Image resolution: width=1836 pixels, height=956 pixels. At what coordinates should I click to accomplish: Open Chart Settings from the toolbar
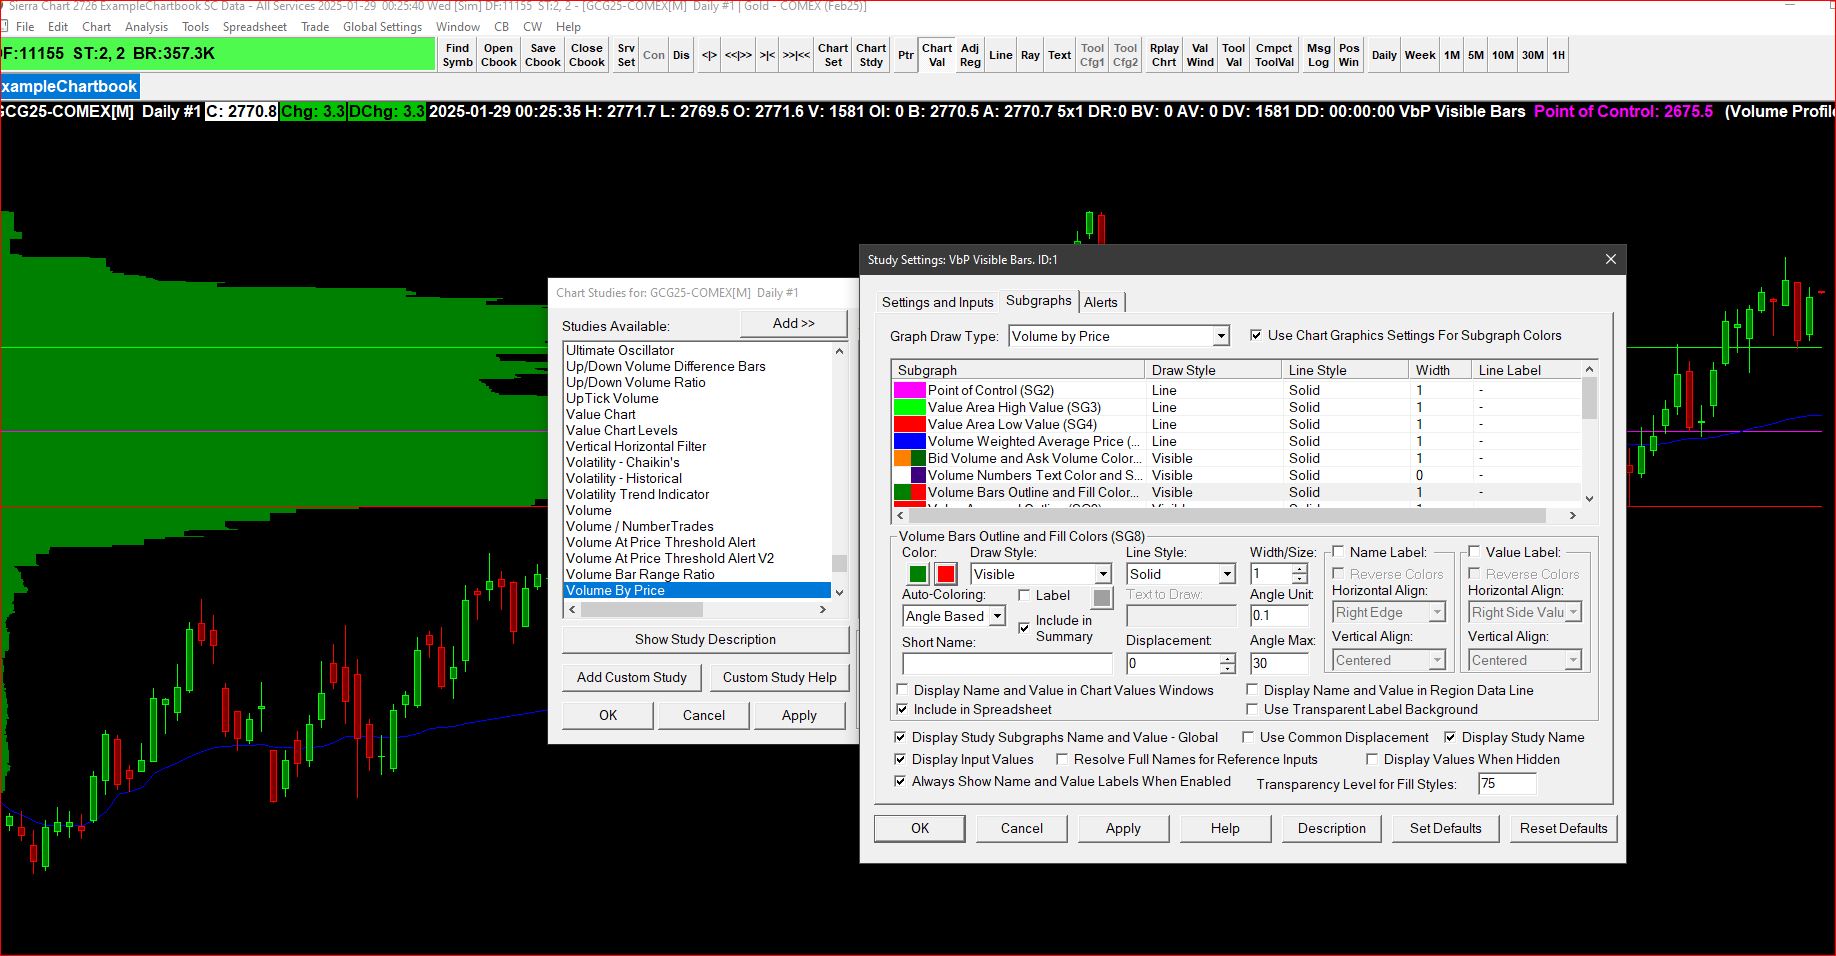click(832, 55)
